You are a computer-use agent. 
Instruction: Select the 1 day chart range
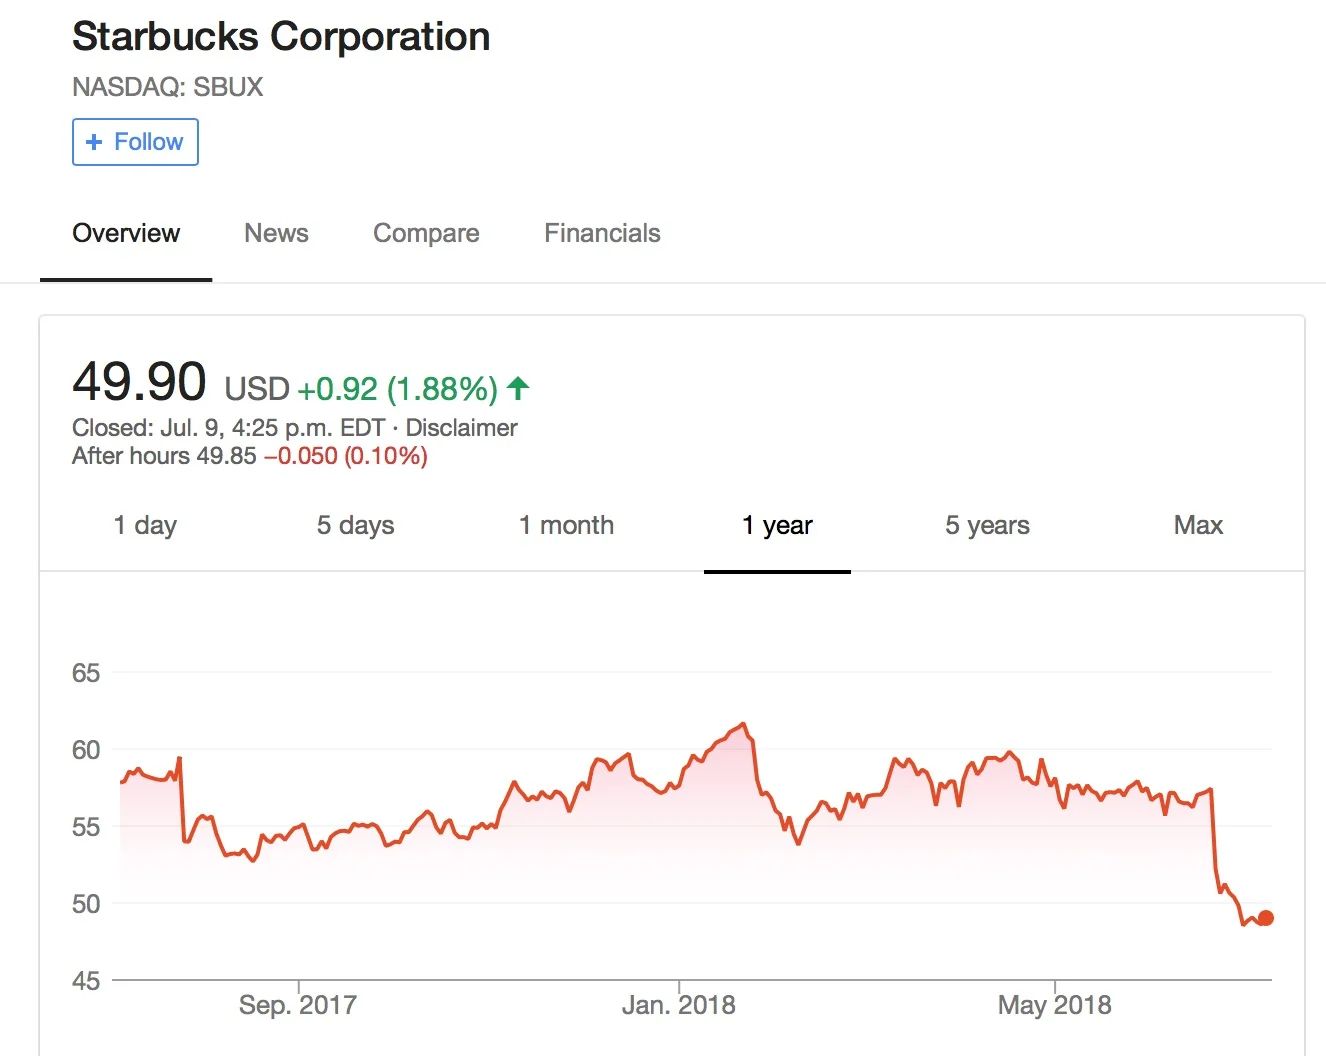[145, 525]
